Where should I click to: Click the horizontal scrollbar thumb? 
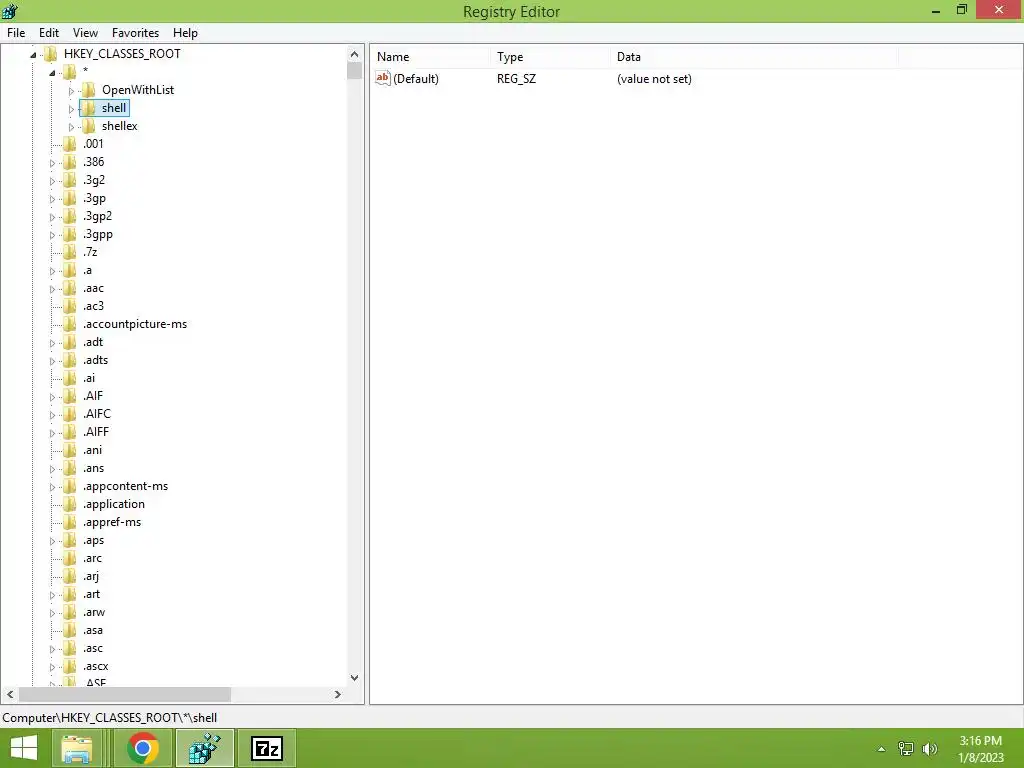click(125, 694)
